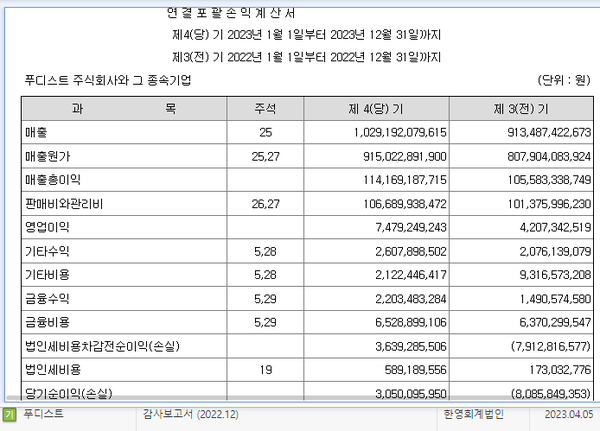The height and width of the screenshot is (431, 600).
Task: Click note 19 in 법인세비용 row
Action: click(265, 370)
